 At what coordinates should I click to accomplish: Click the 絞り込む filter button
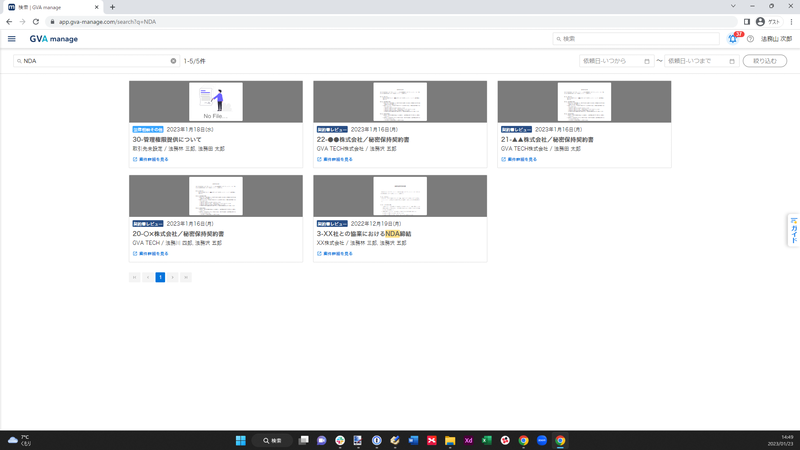click(x=764, y=61)
